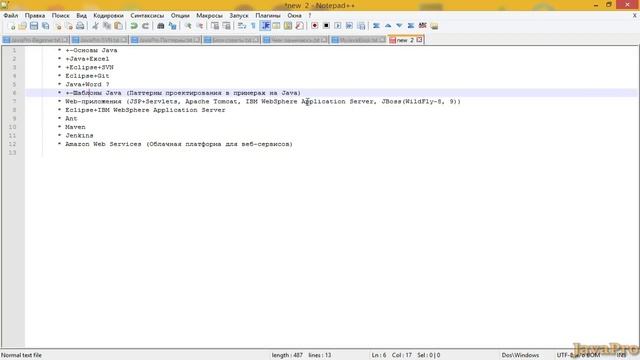
Task: Click the Zoom In toolbar icon
Action: pos(188,26)
